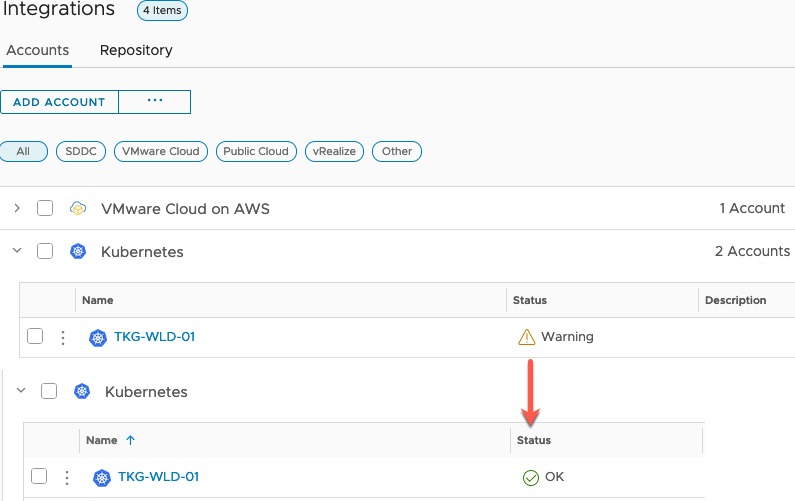Select checkbox for TKG-WLD-01 OK row
The height and width of the screenshot is (501, 795).
pos(39,476)
